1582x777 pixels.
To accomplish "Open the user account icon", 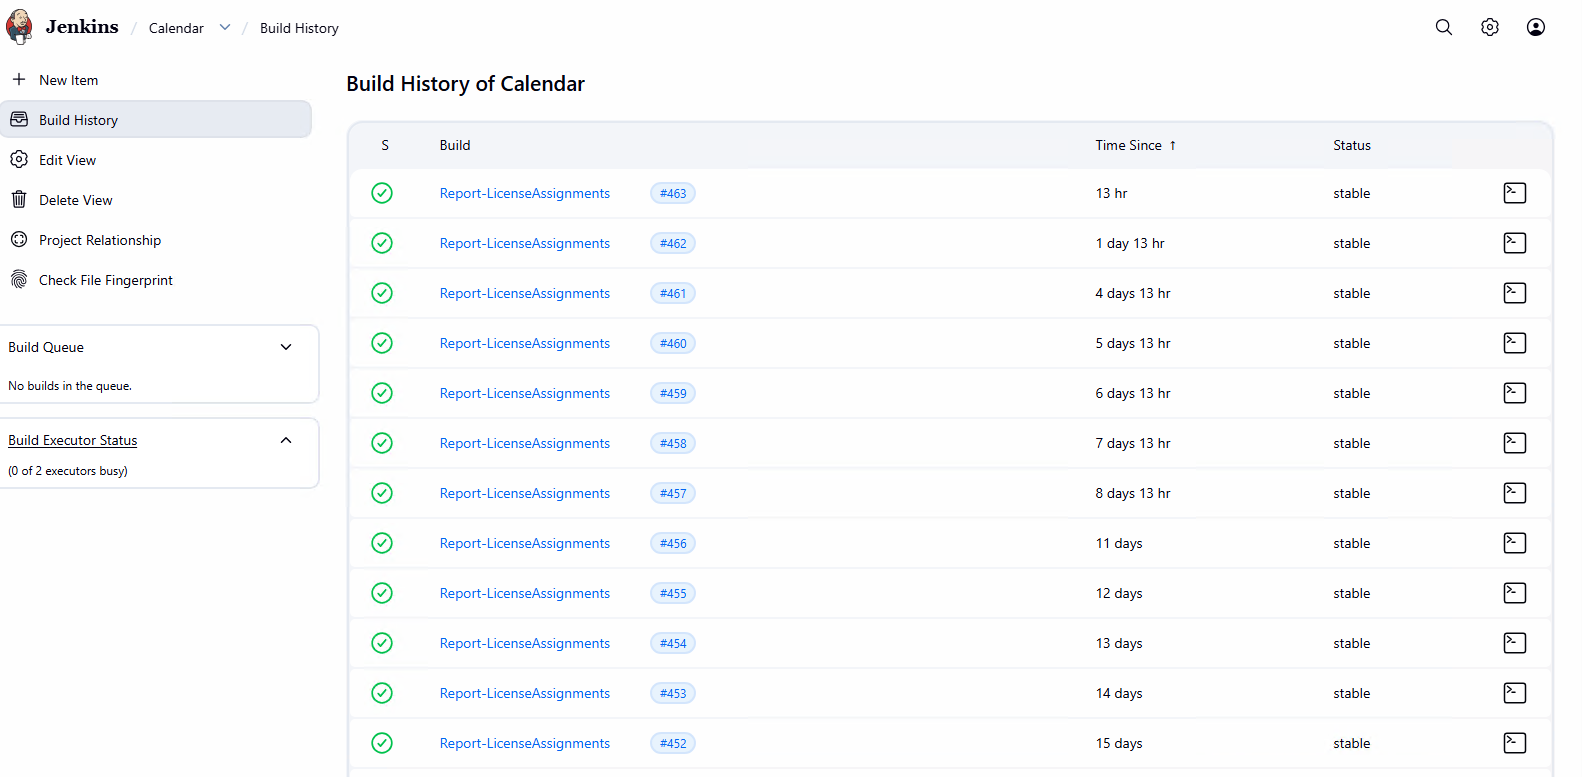I will 1535,27.
